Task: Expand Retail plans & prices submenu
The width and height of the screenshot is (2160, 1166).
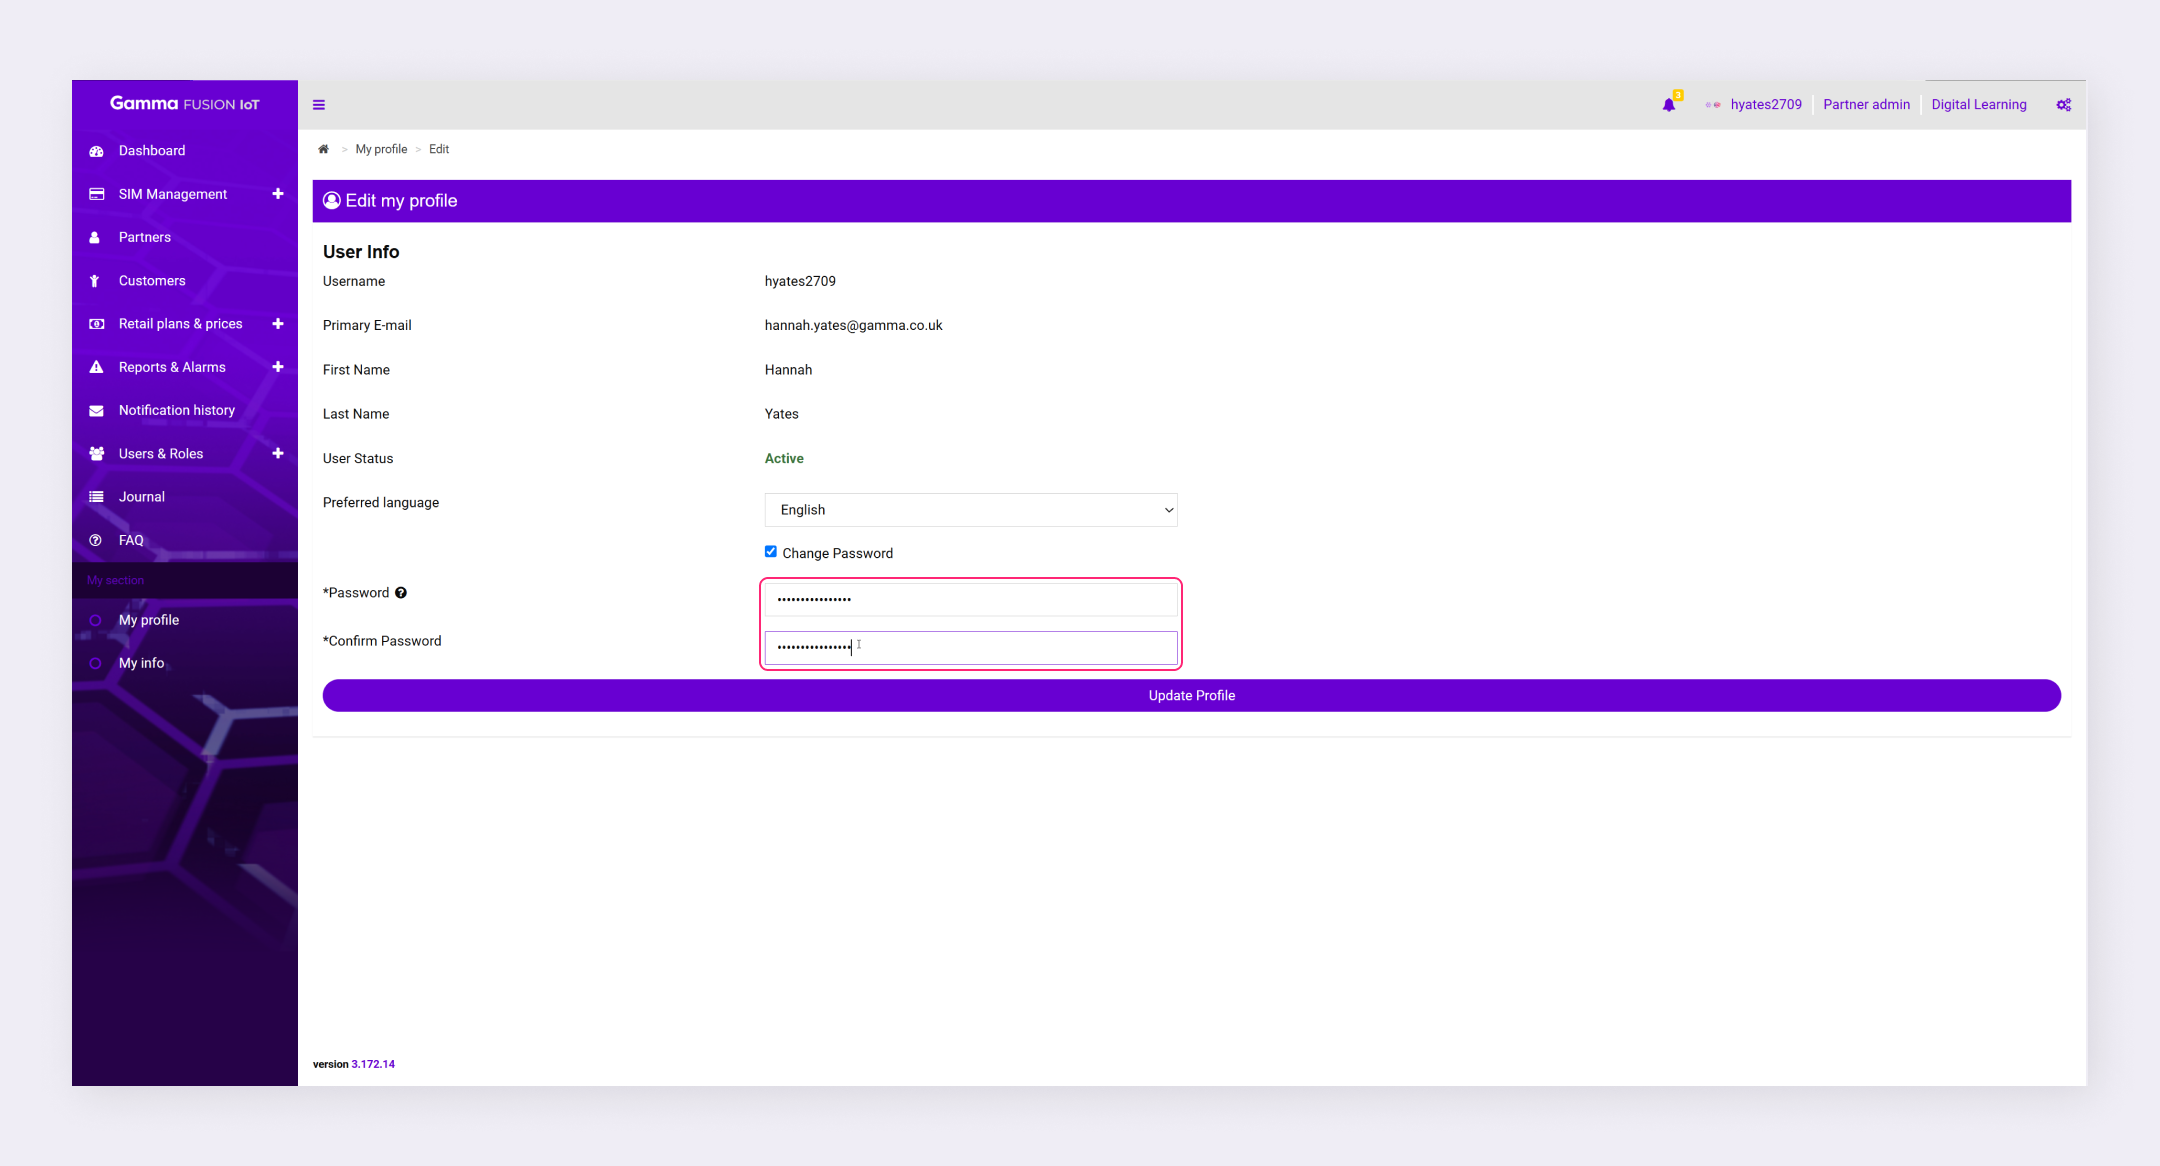Action: (278, 324)
